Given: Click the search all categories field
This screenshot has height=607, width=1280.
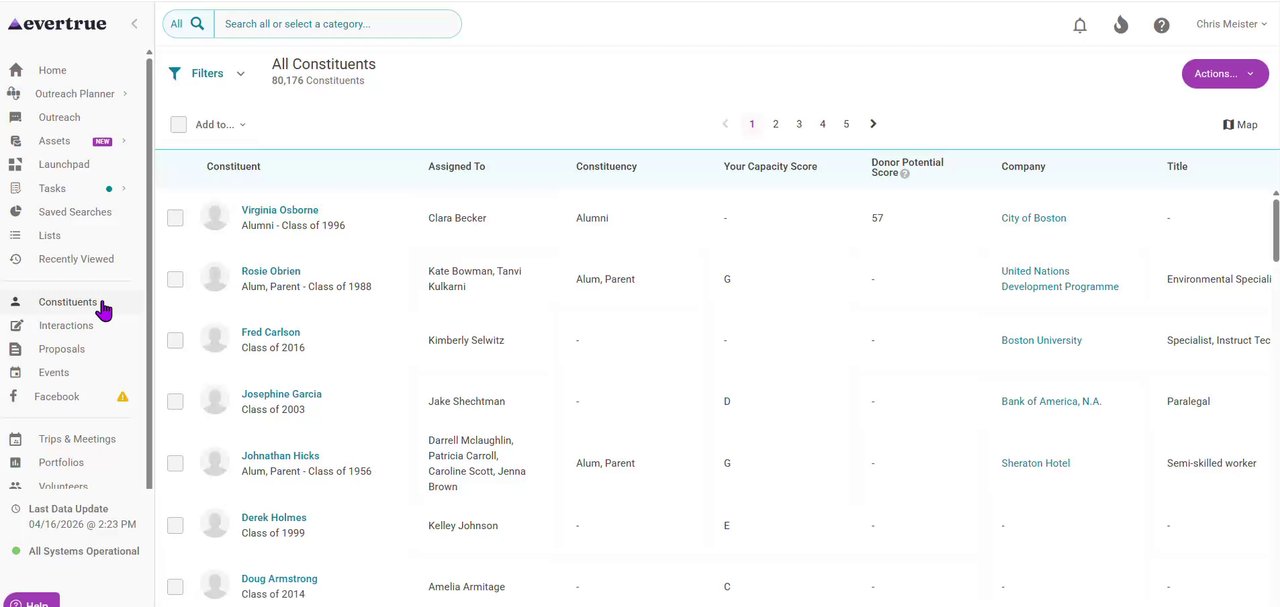Looking at the screenshot, I should 336,24.
